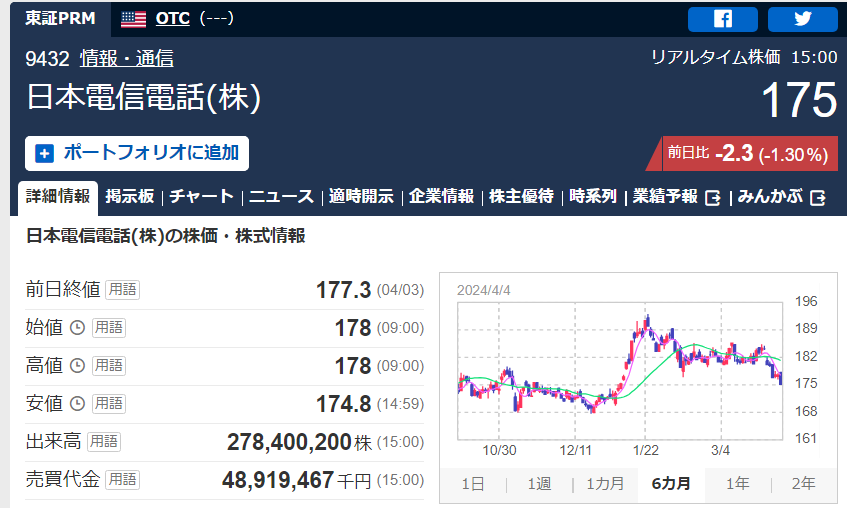Screen dimensions: 847x508
Task: Click the external link icon after 業績予報
Action: pyautogui.click(x=713, y=198)
